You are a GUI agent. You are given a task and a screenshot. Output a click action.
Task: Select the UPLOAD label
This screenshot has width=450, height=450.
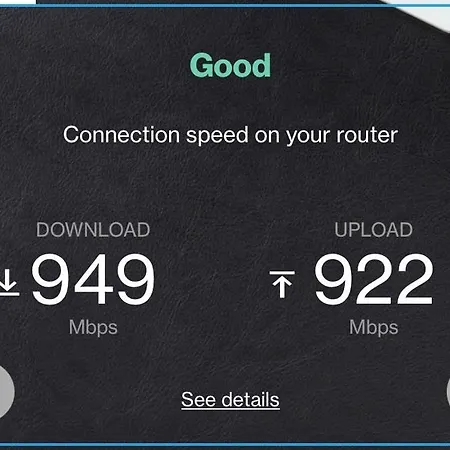[373, 230]
